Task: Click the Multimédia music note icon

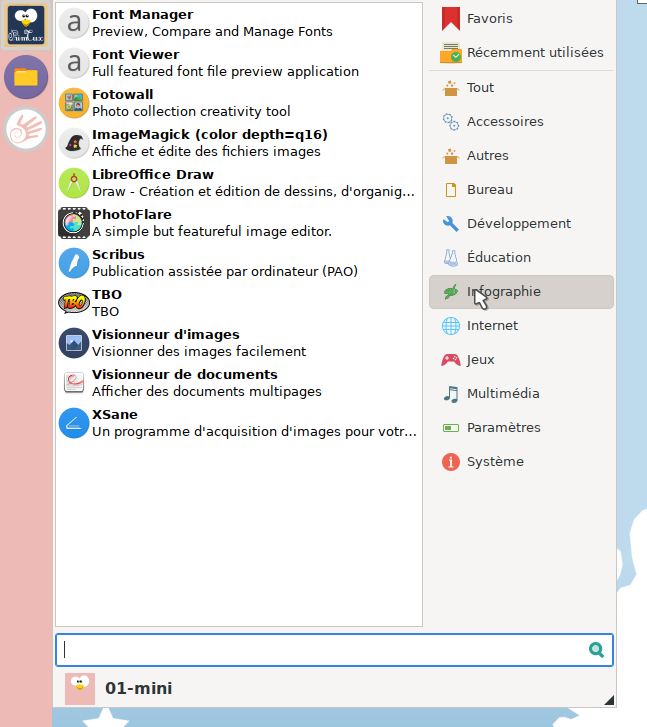Action: click(x=450, y=394)
